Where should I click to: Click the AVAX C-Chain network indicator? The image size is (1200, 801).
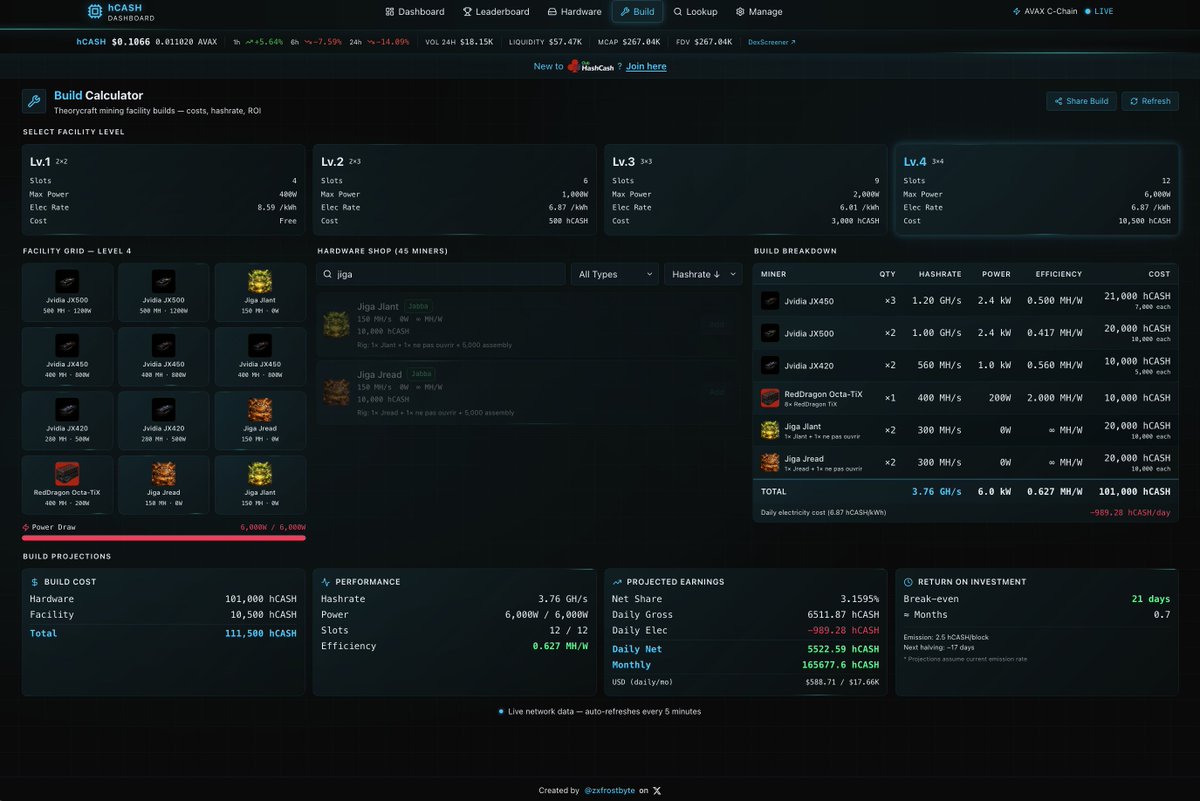pyautogui.click(x=1045, y=12)
